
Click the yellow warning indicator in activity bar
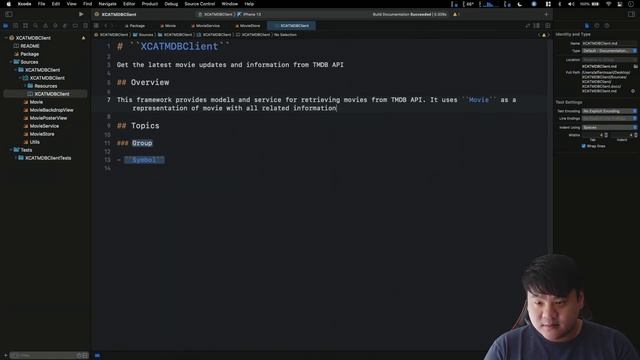[x=456, y=14]
